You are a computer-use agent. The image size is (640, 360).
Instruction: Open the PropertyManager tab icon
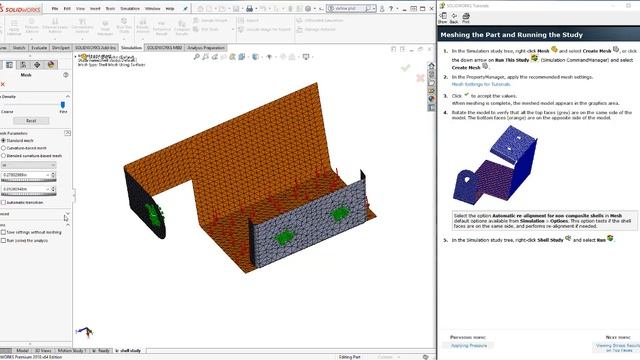9,65
